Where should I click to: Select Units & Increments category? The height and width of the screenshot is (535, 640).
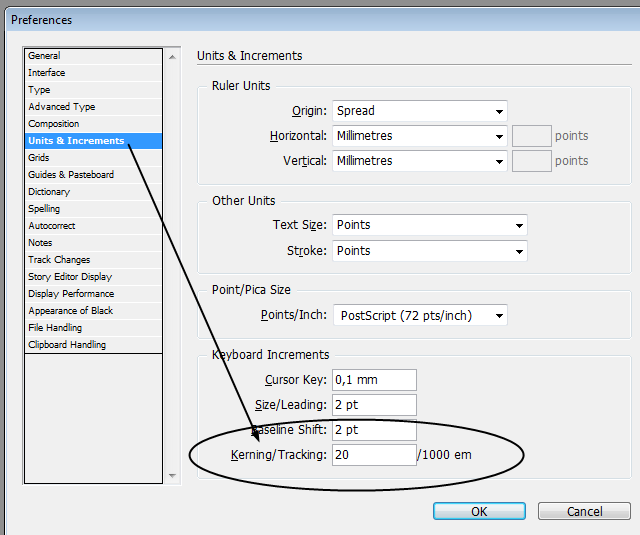93,141
